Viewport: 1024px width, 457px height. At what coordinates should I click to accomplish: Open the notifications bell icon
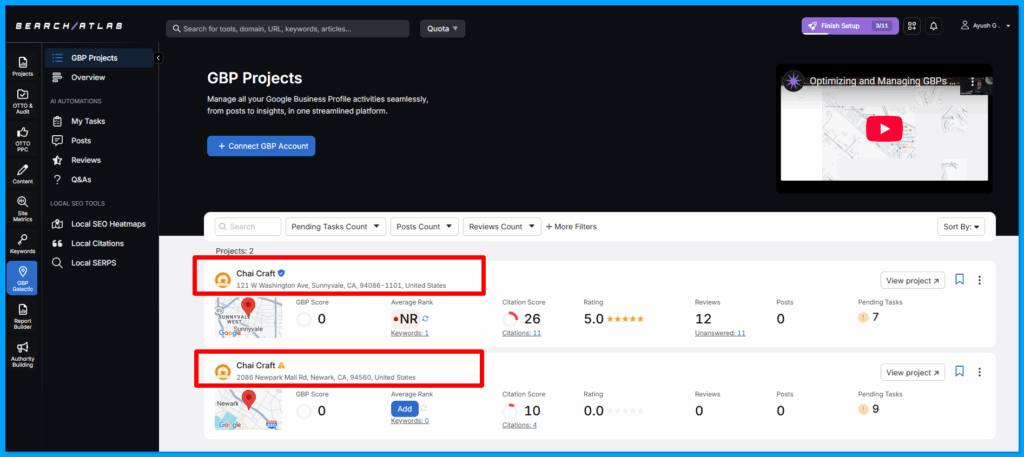click(933, 26)
